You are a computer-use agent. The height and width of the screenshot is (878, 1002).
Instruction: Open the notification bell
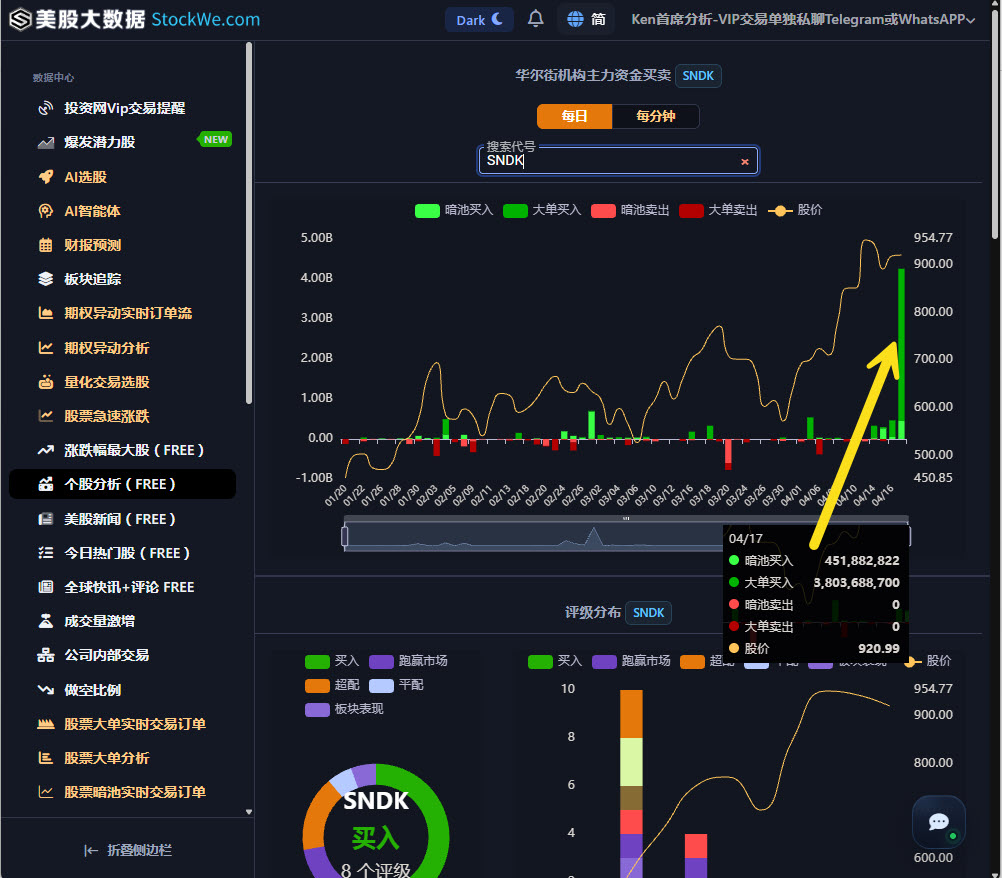(535, 19)
